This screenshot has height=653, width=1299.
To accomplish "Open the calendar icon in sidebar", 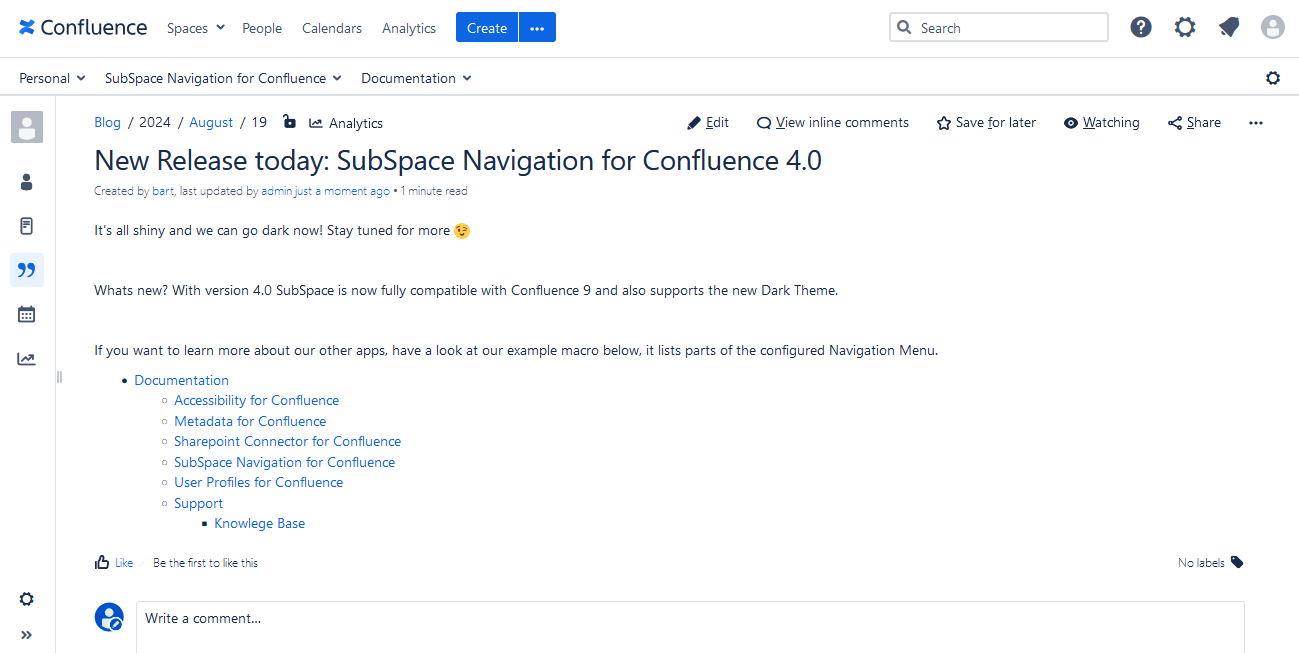I will 27,314.
